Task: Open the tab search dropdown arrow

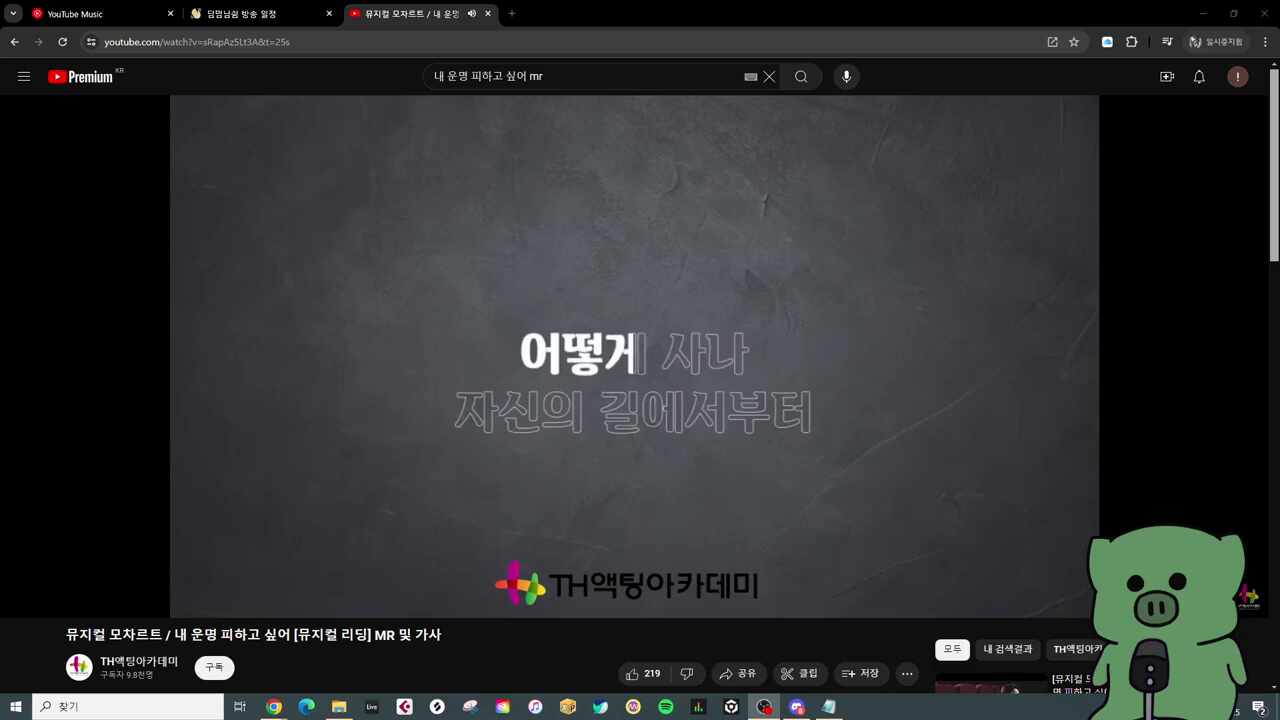Action: tap(14, 14)
